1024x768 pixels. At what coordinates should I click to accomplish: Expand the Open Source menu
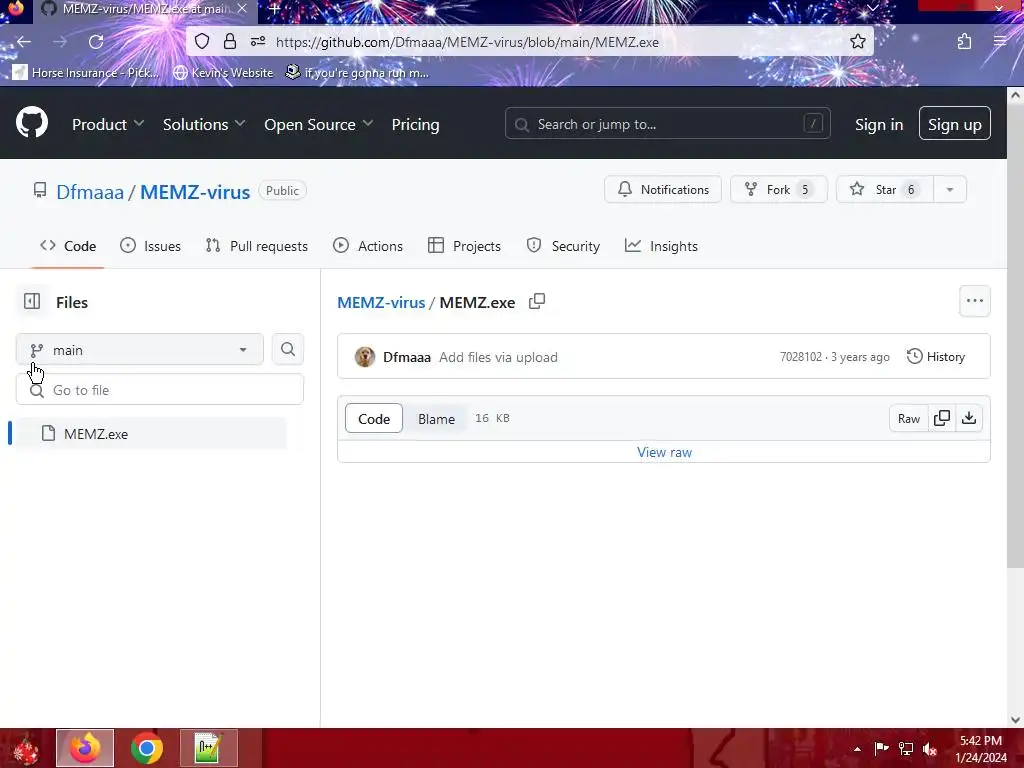tap(319, 124)
